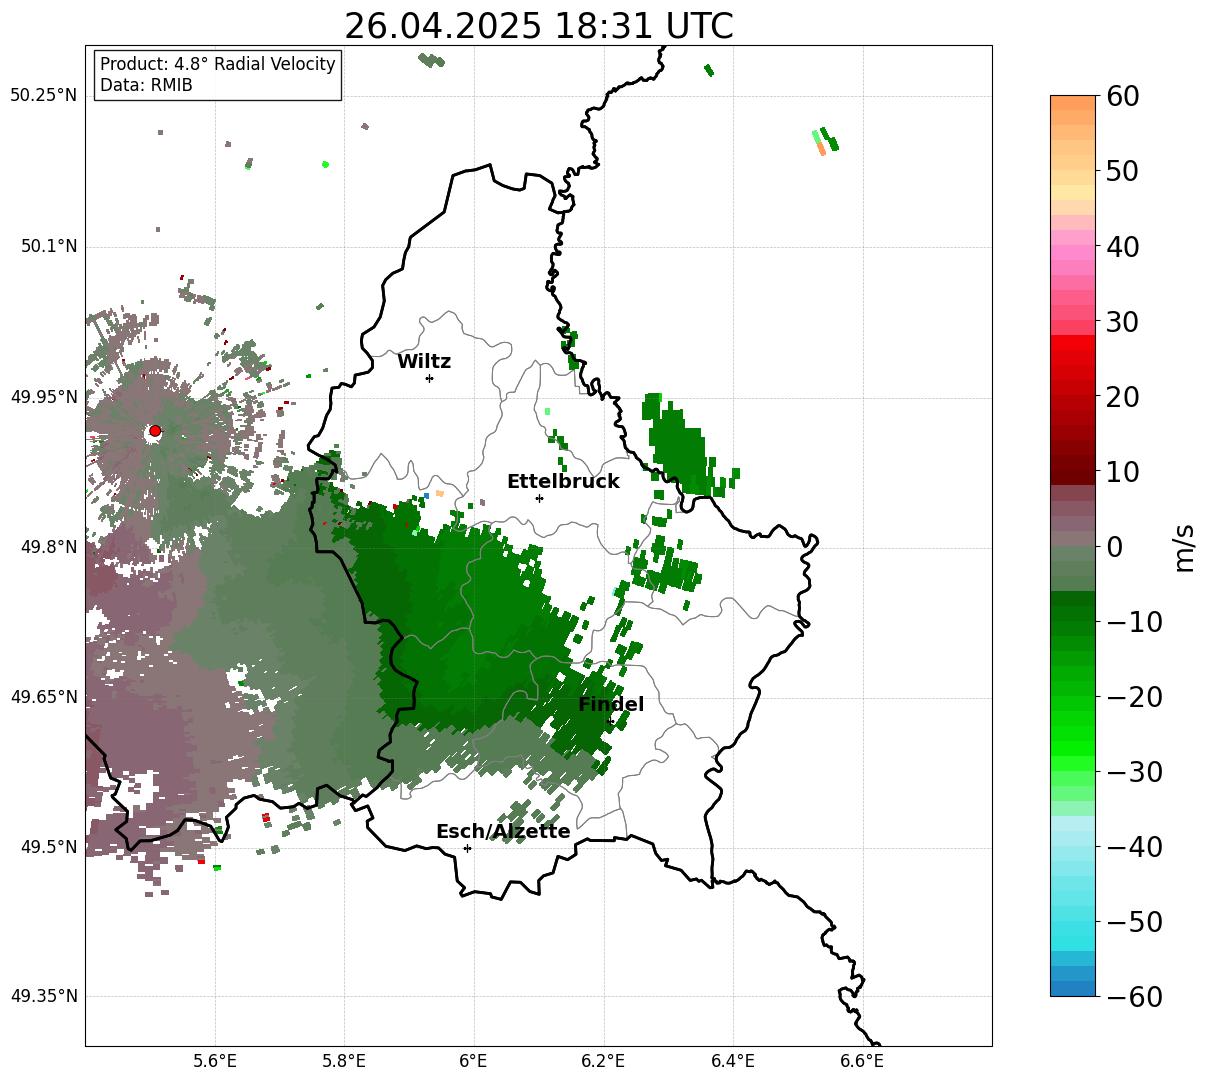The height and width of the screenshot is (1081, 1207).
Task: Click the colorbar −10 tick label
Action: (x=1134, y=622)
